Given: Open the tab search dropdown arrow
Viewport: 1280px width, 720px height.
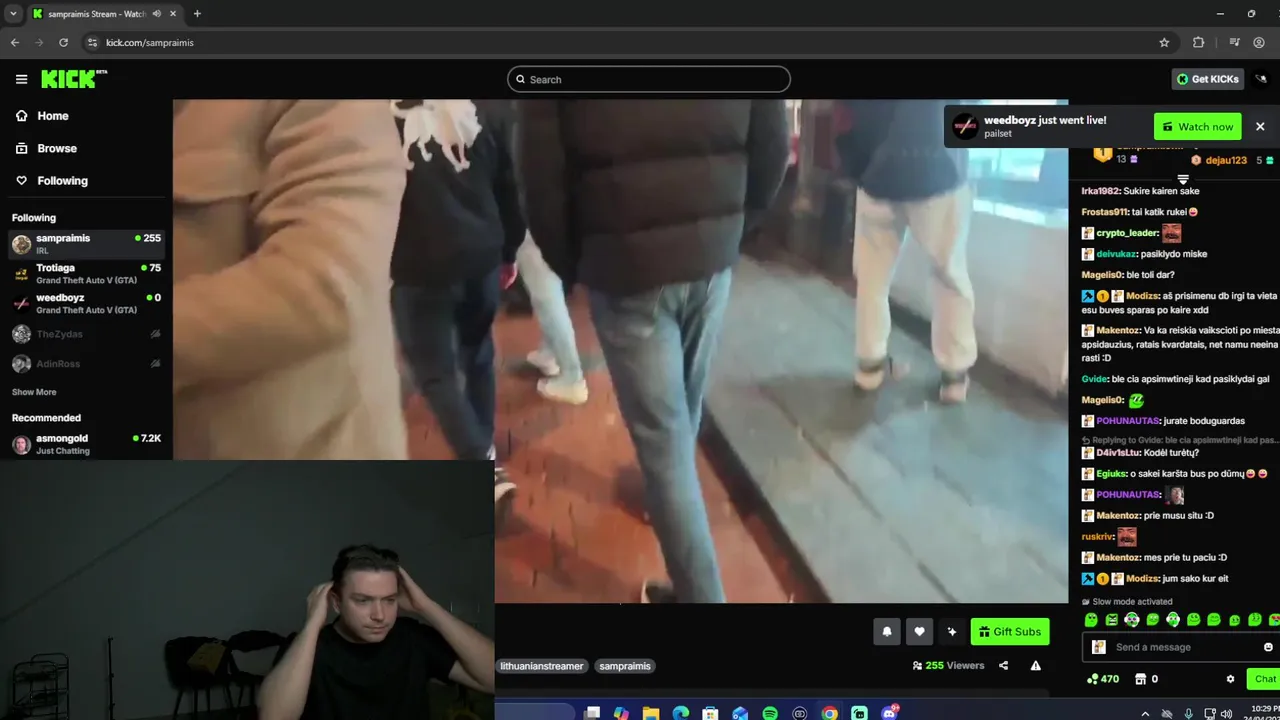Looking at the screenshot, I should point(13,14).
